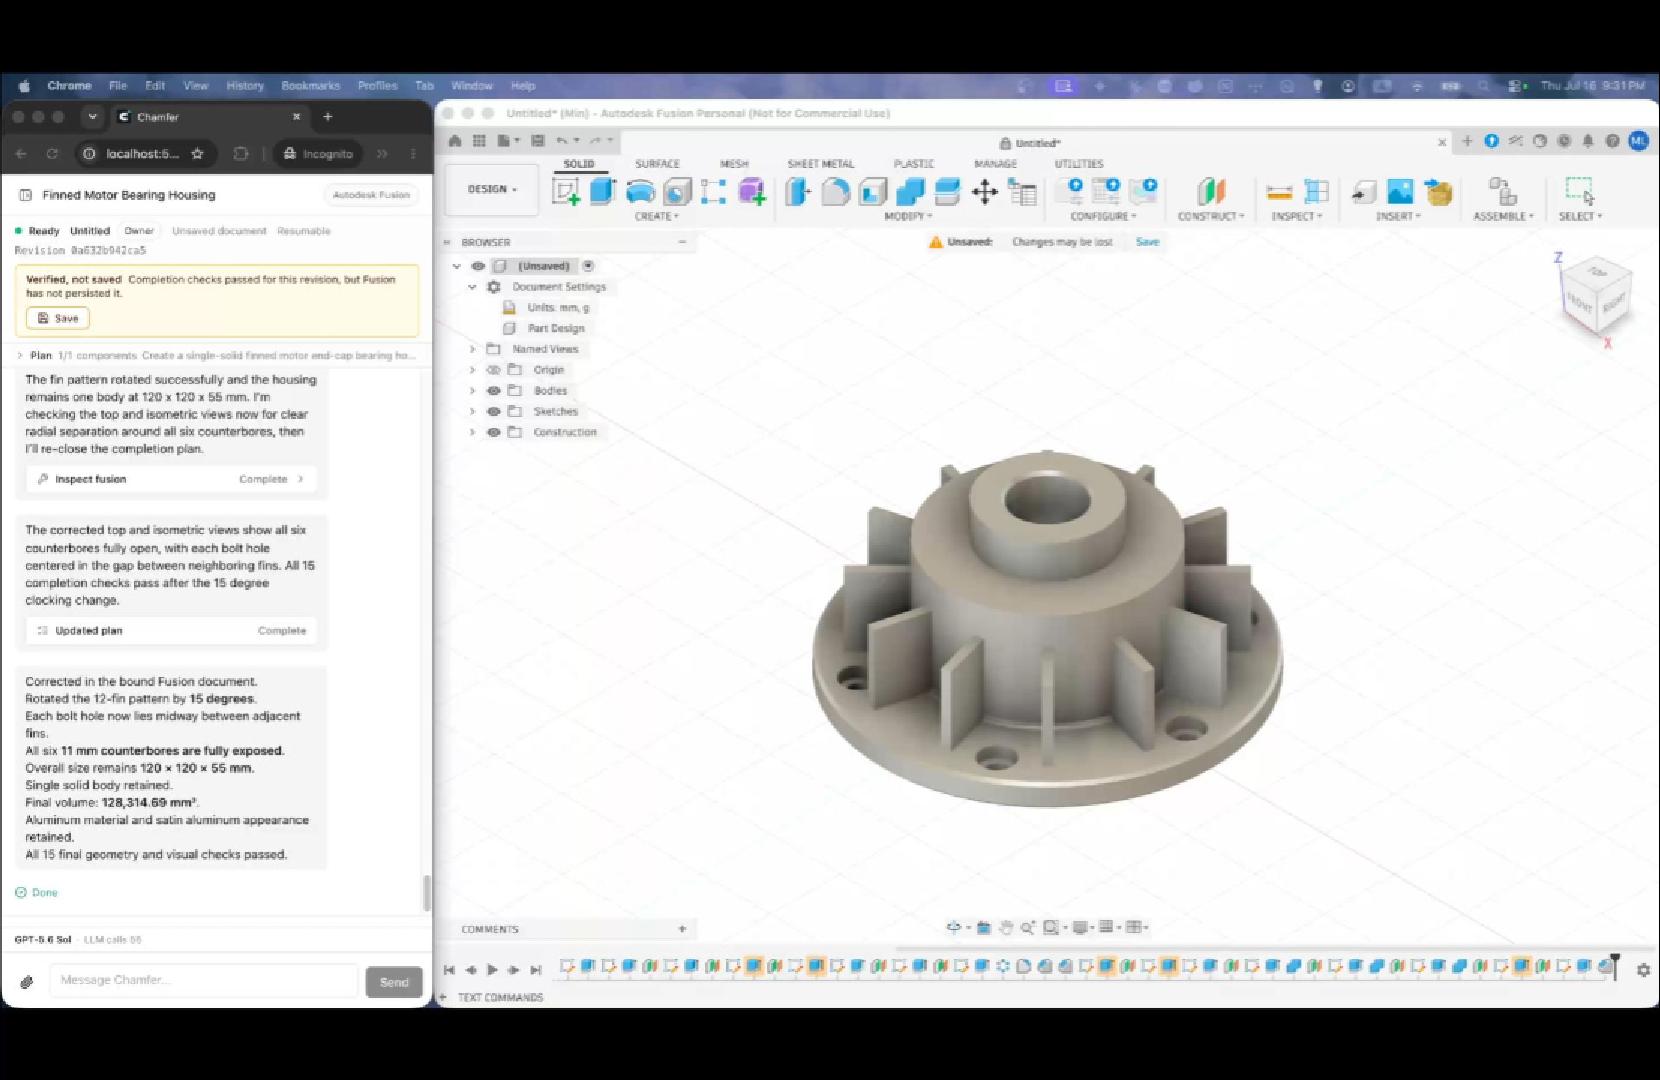The width and height of the screenshot is (1660, 1080).
Task: Select the Offset Face tool
Action: (x=947, y=191)
